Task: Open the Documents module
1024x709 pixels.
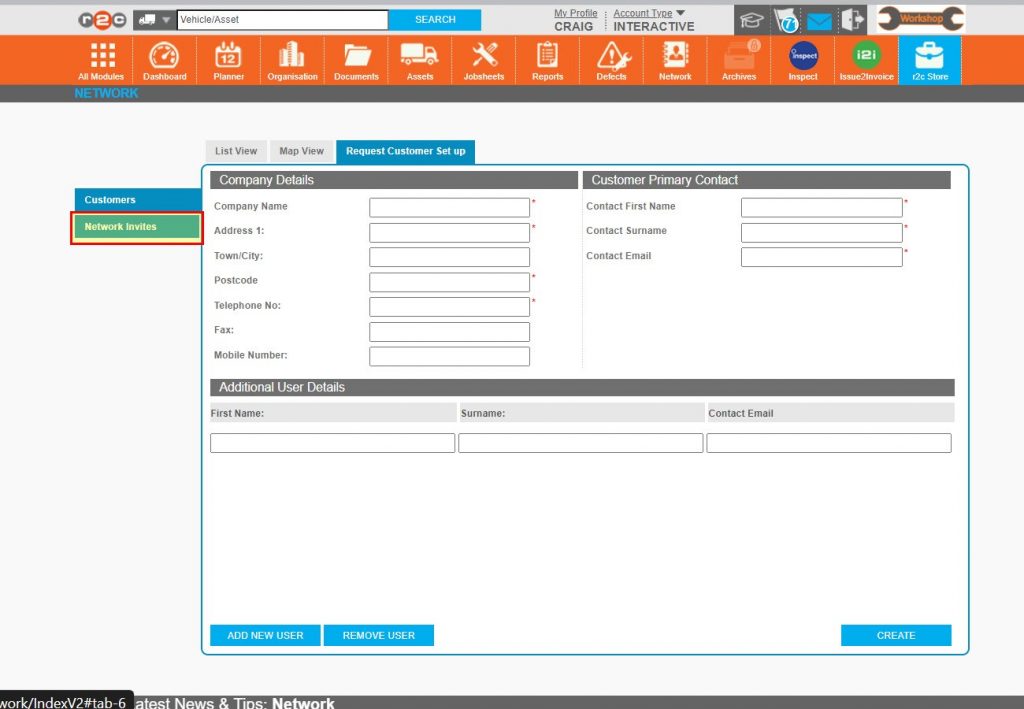Action: click(x=355, y=60)
